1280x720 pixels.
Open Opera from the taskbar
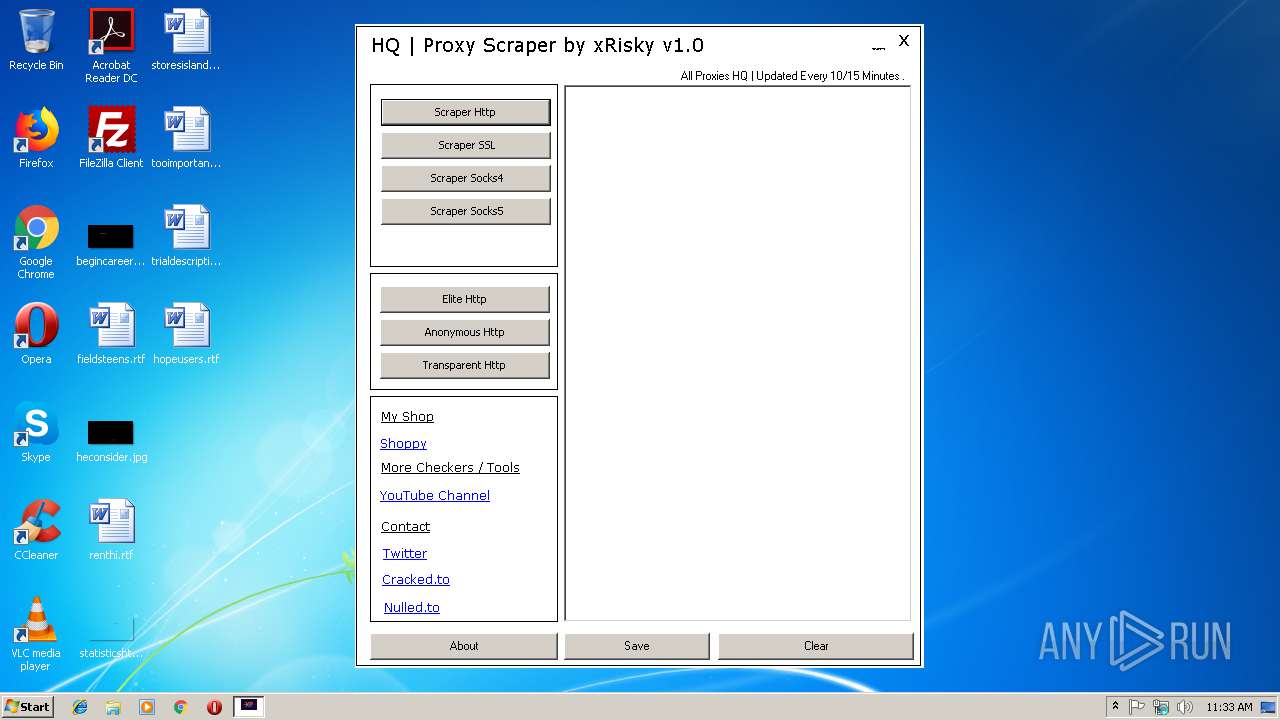click(x=214, y=707)
